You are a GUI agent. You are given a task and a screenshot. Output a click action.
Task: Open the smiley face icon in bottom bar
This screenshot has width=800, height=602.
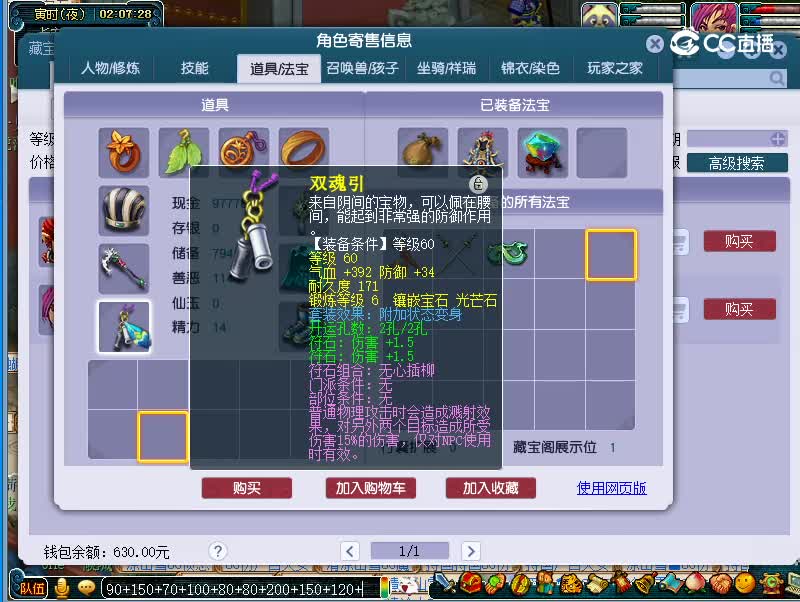pyautogui.click(x=745, y=583)
